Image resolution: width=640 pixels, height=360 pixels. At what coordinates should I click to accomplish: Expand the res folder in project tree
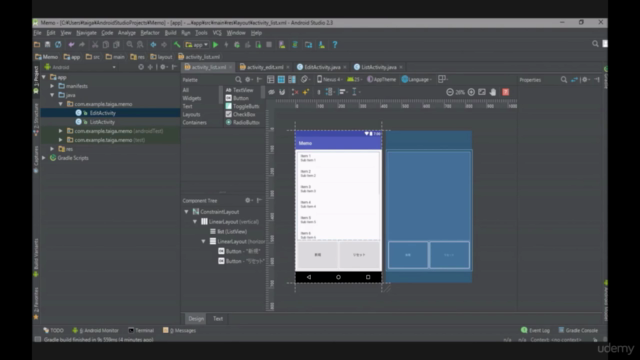click(x=52, y=149)
